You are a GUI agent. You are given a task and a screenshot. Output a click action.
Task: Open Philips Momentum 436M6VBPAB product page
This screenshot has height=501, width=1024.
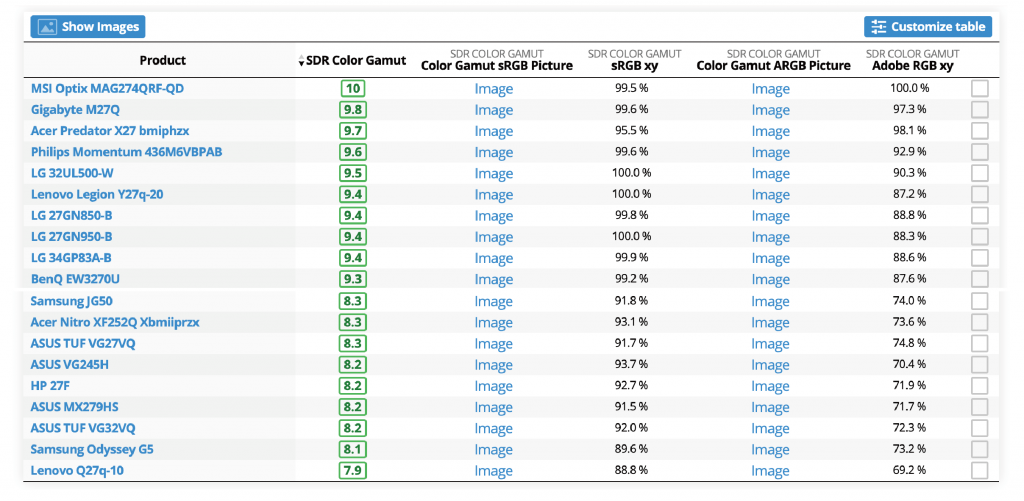[x=126, y=152]
